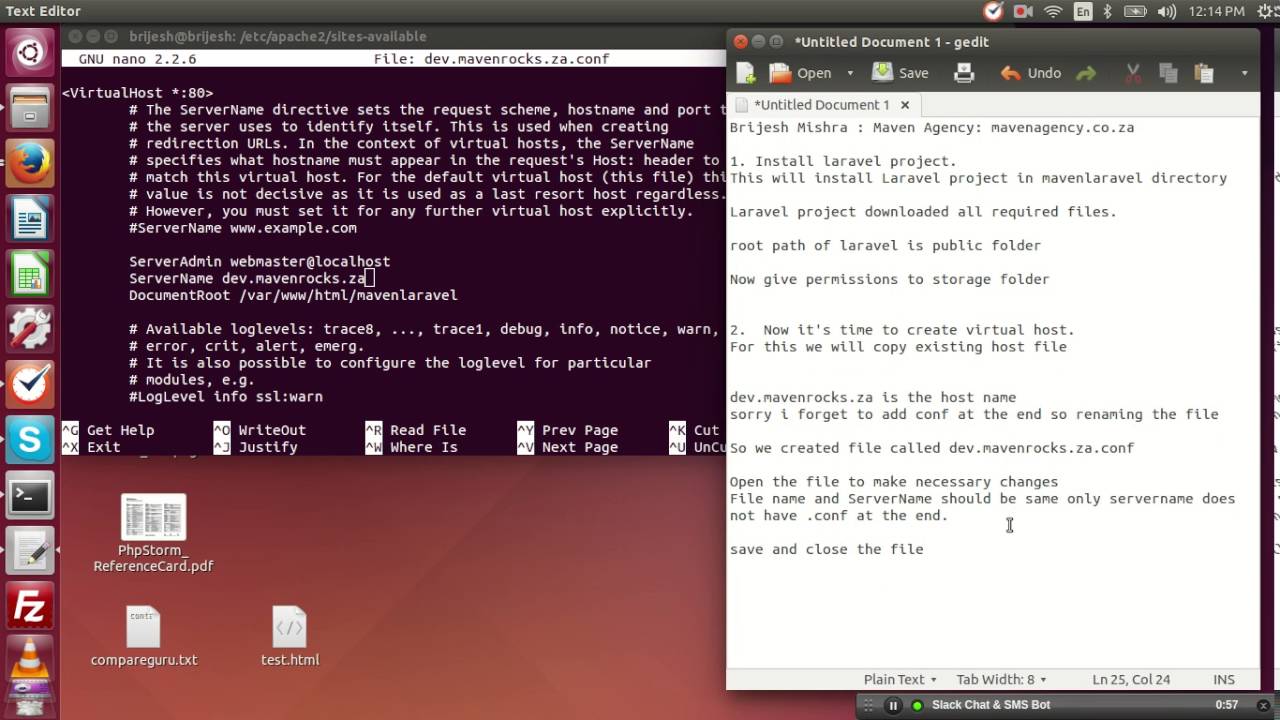Image resolution: width=1280 pixels, height=720 pixels.
Task: Open the Ubuntu Dash launcher
Action: coord(30,53)
